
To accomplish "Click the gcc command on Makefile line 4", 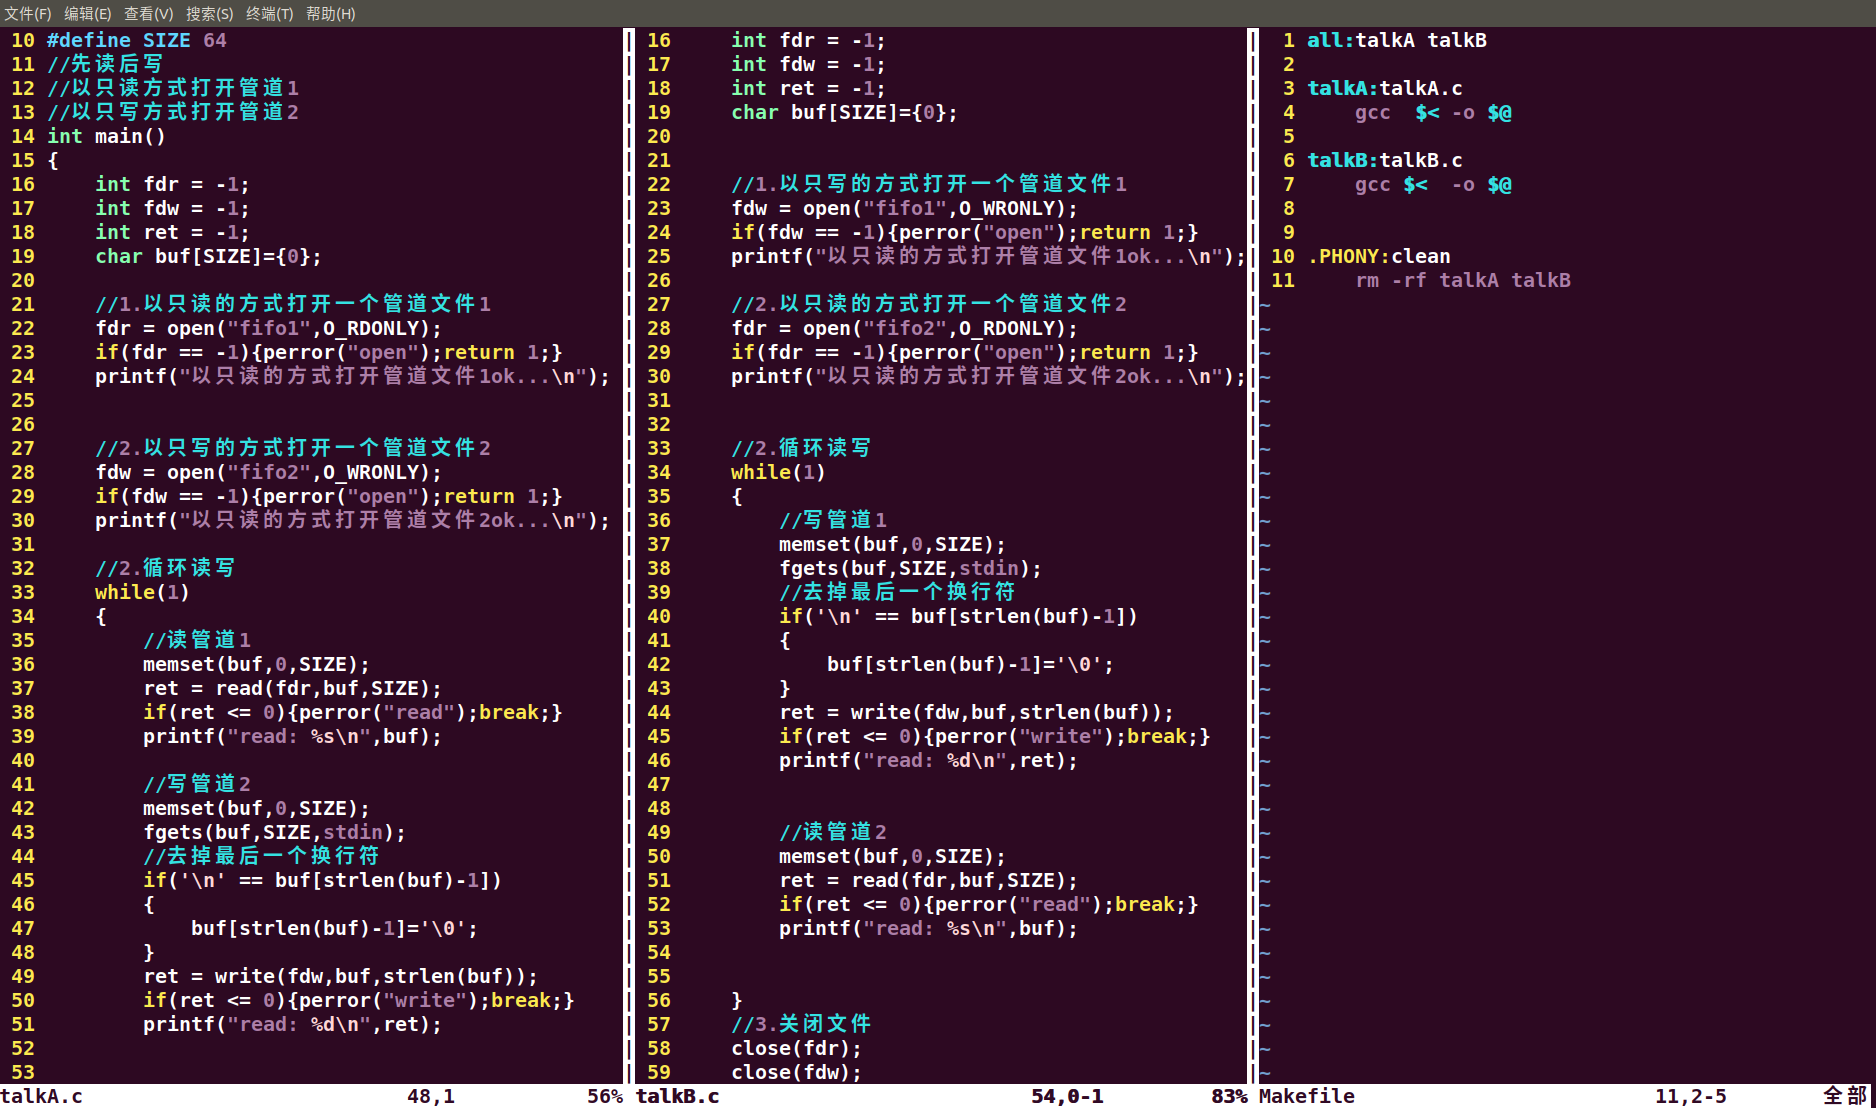I will tap(1433, 112).
